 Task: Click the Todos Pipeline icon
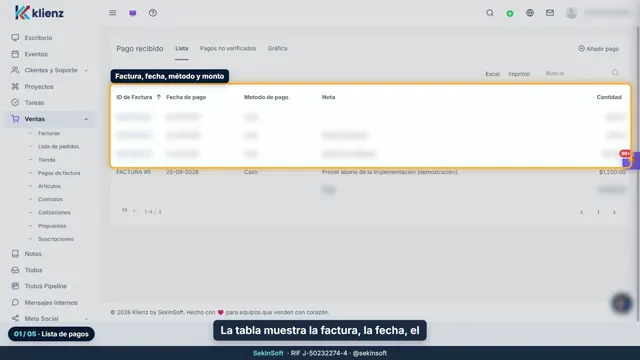(15, 286)
